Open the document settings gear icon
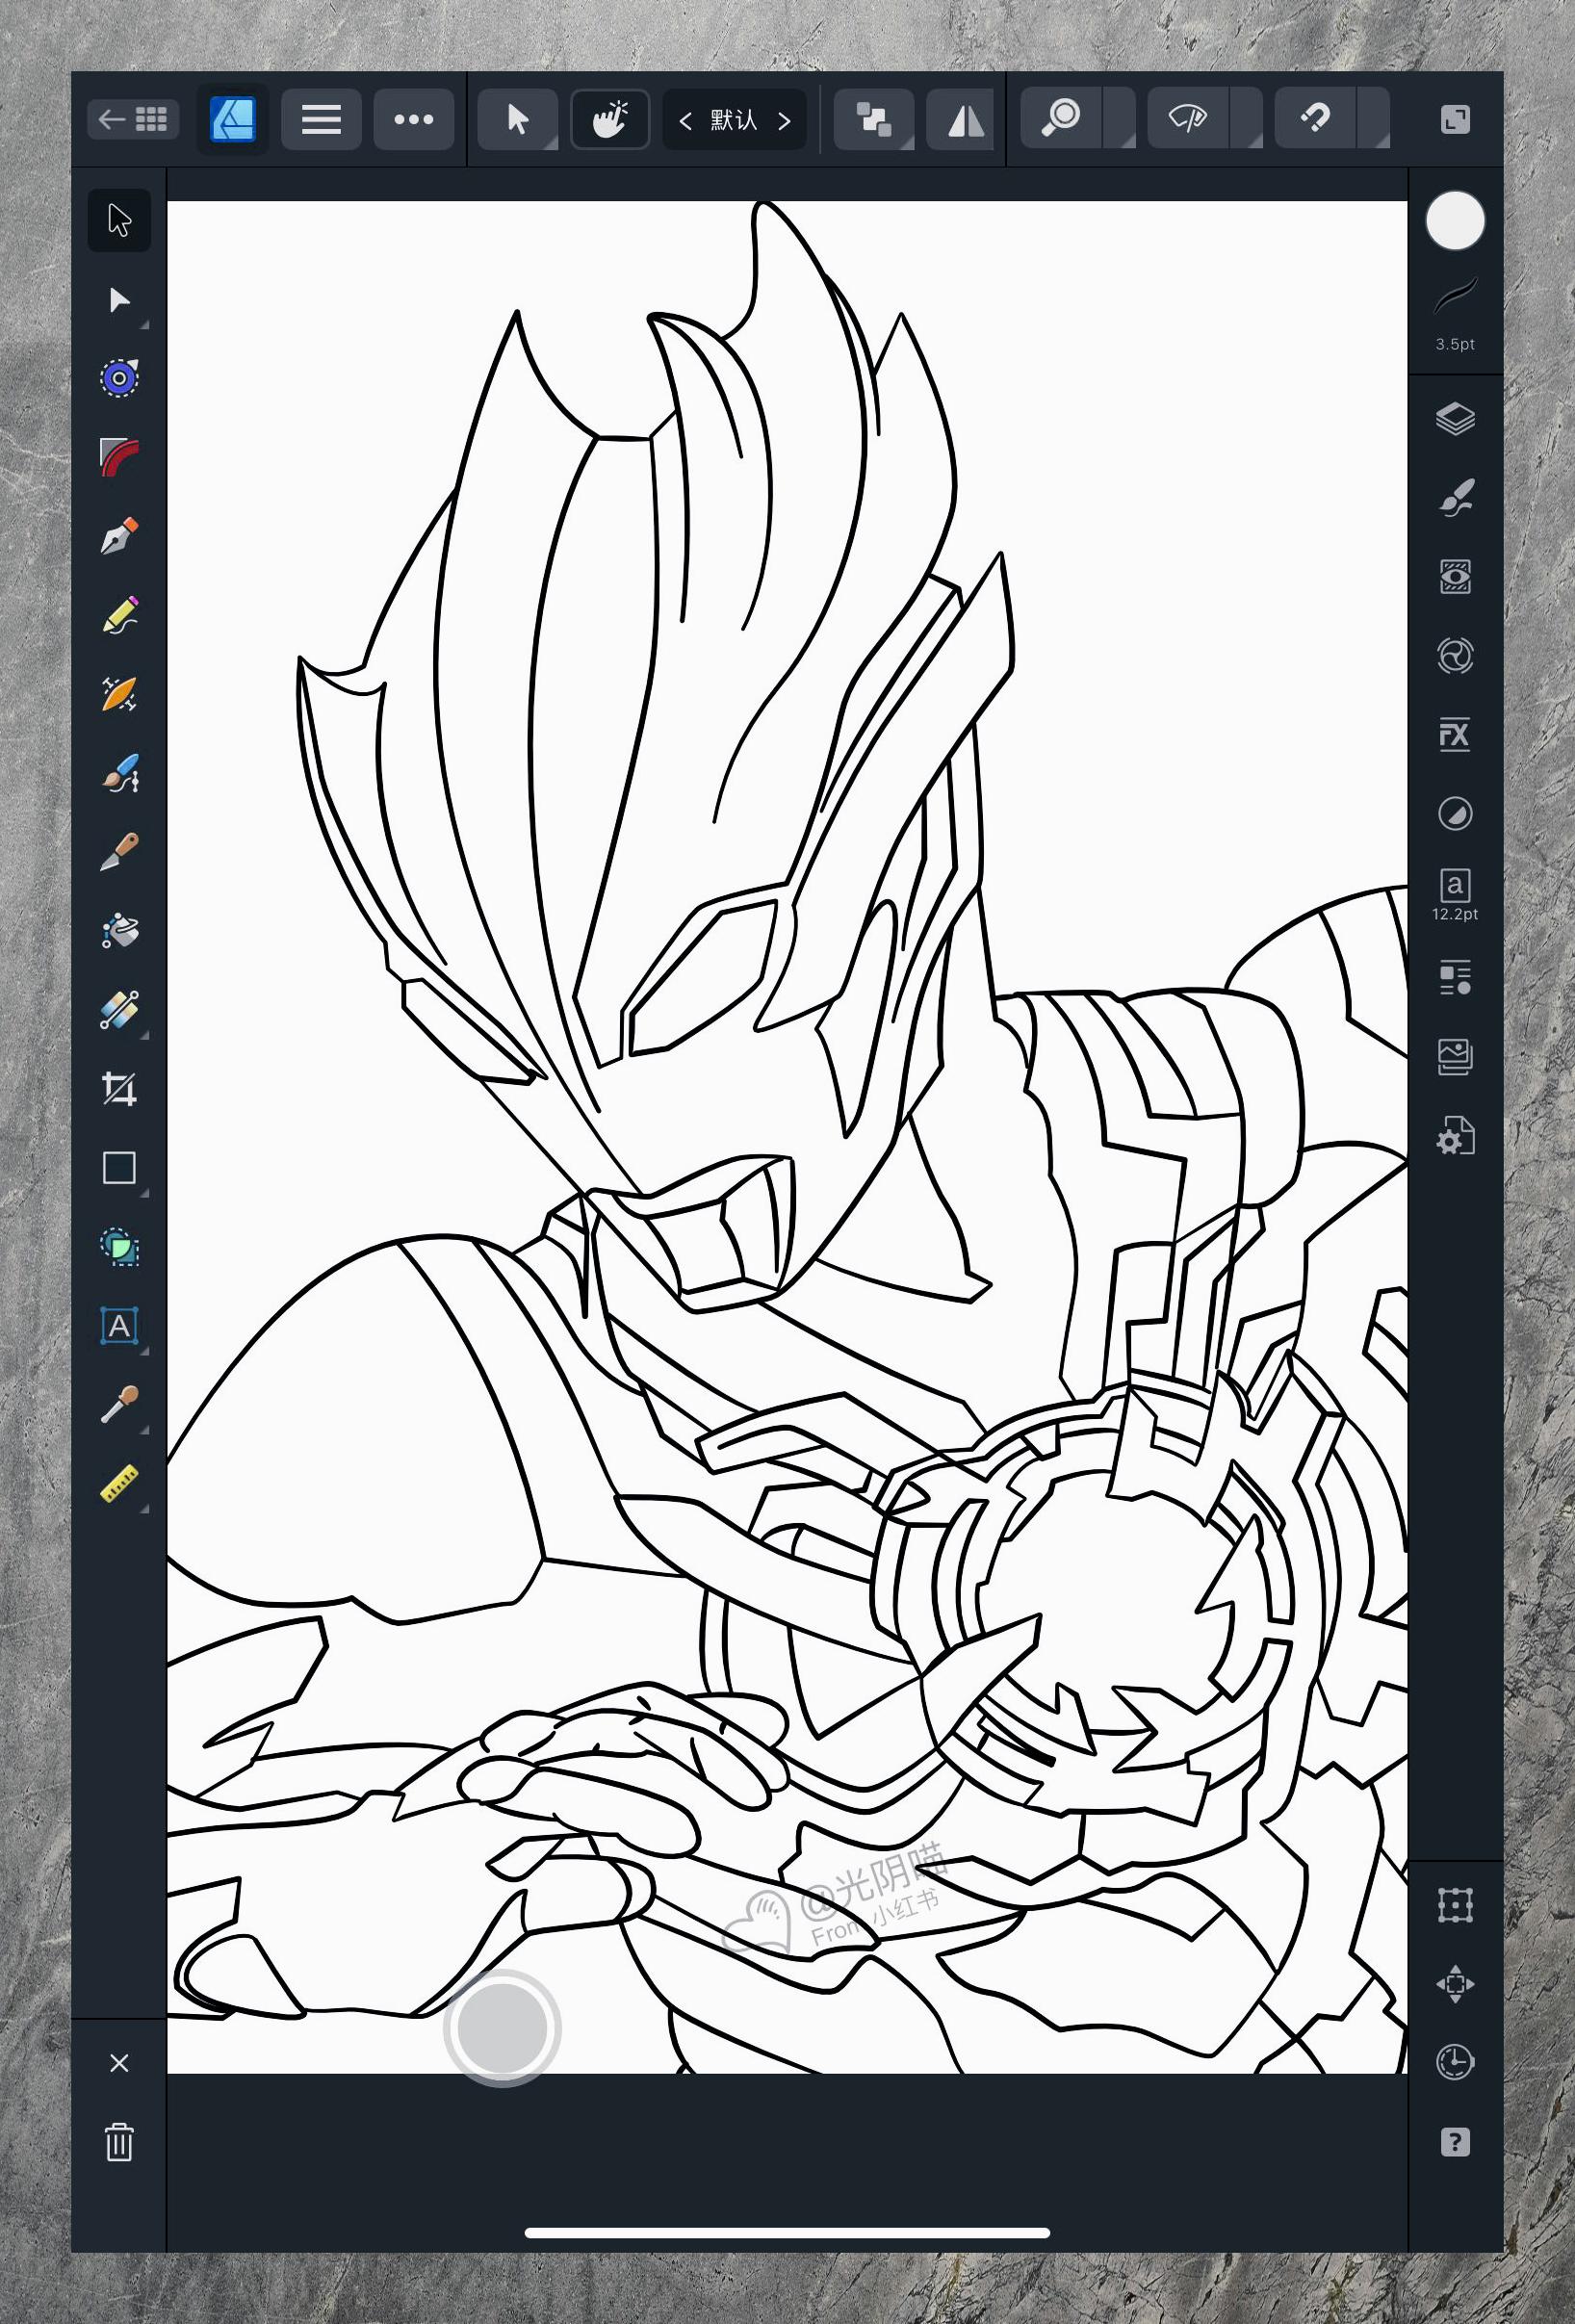Screen dimensions: 1575x2324 click(x=1455, y=1136)
